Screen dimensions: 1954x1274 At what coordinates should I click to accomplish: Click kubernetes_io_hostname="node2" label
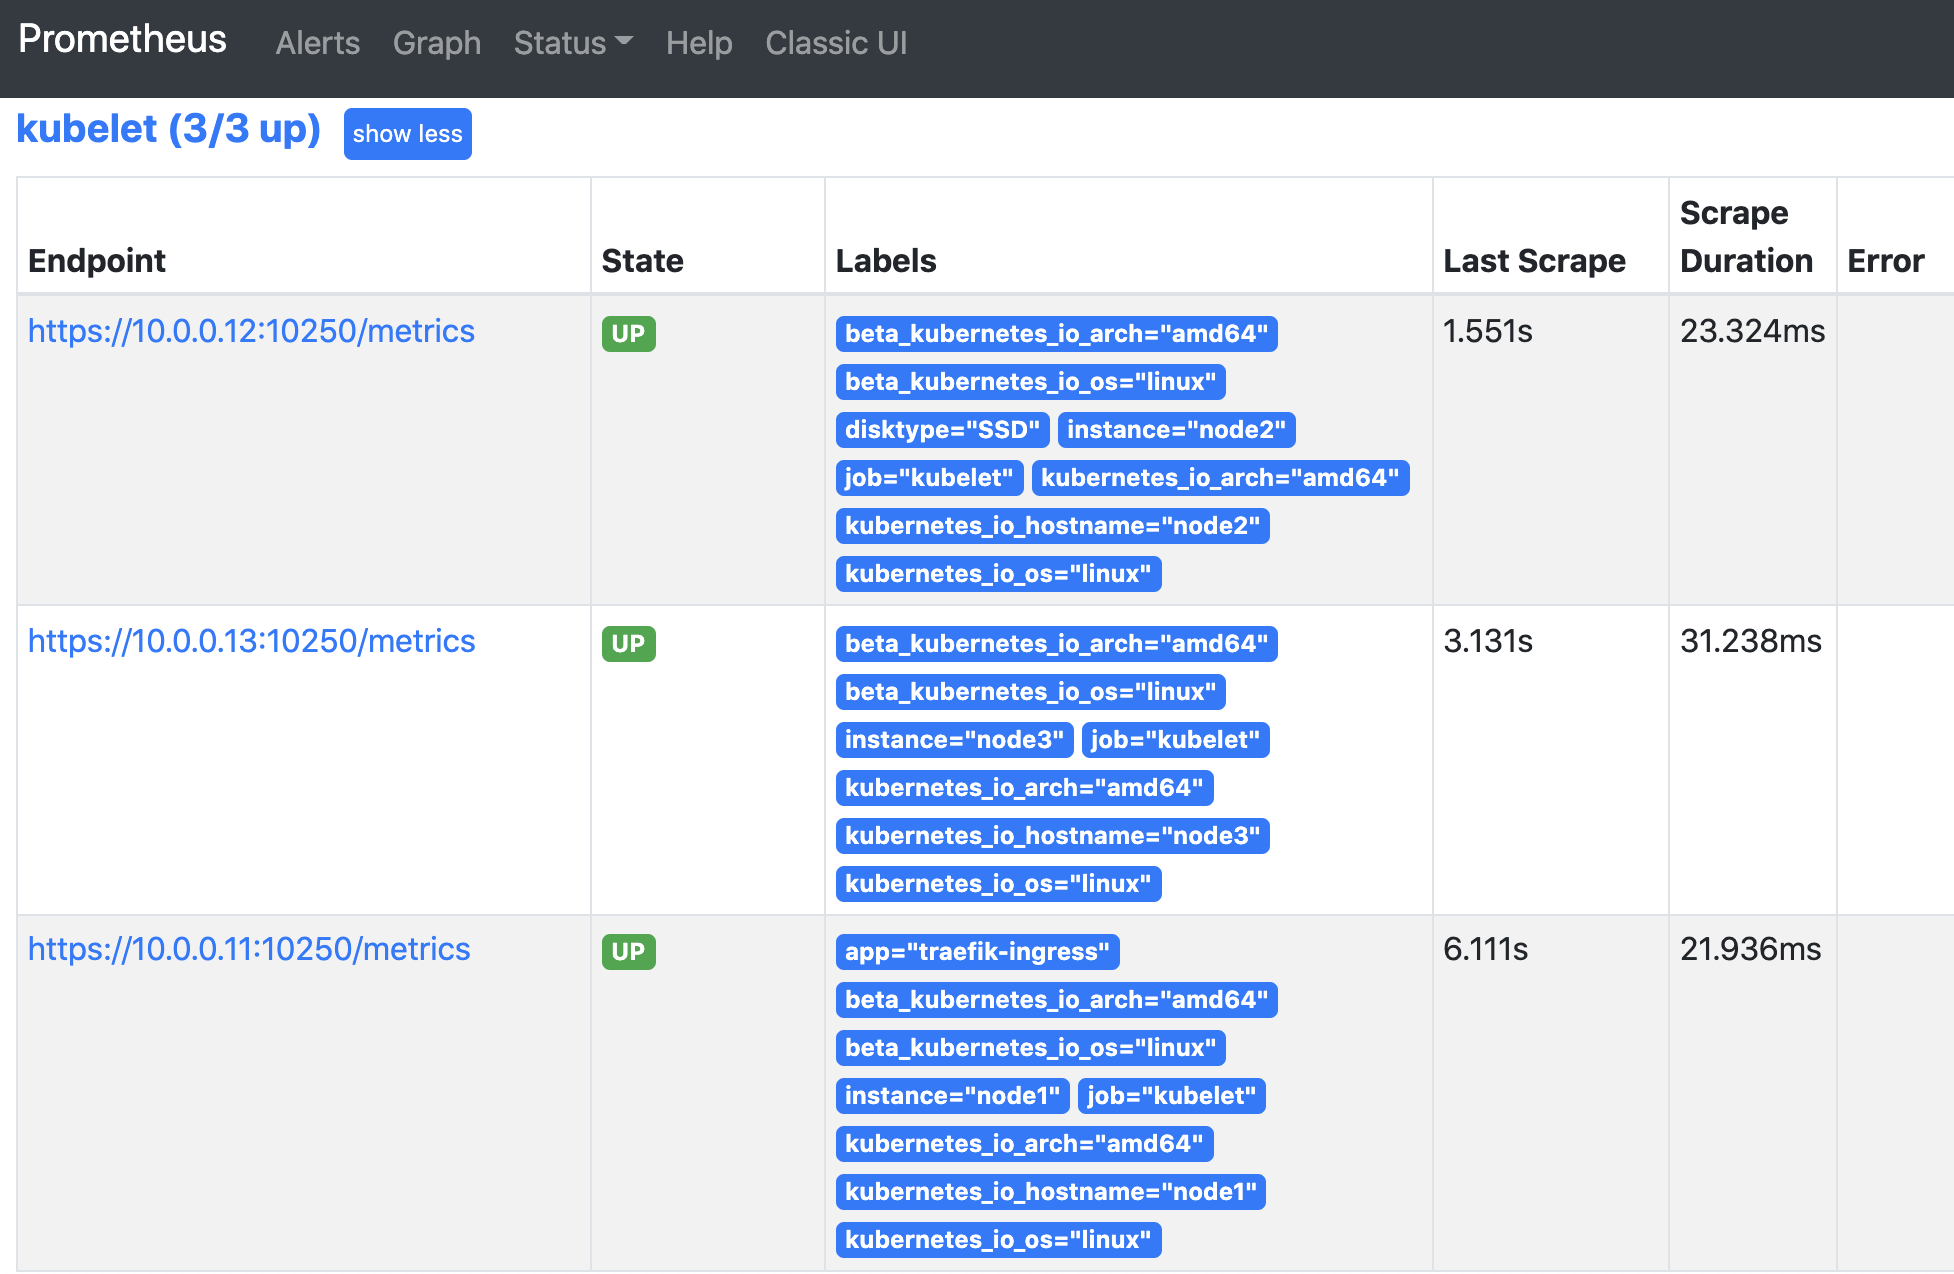pyautogui.click(x=1052, y=526)
